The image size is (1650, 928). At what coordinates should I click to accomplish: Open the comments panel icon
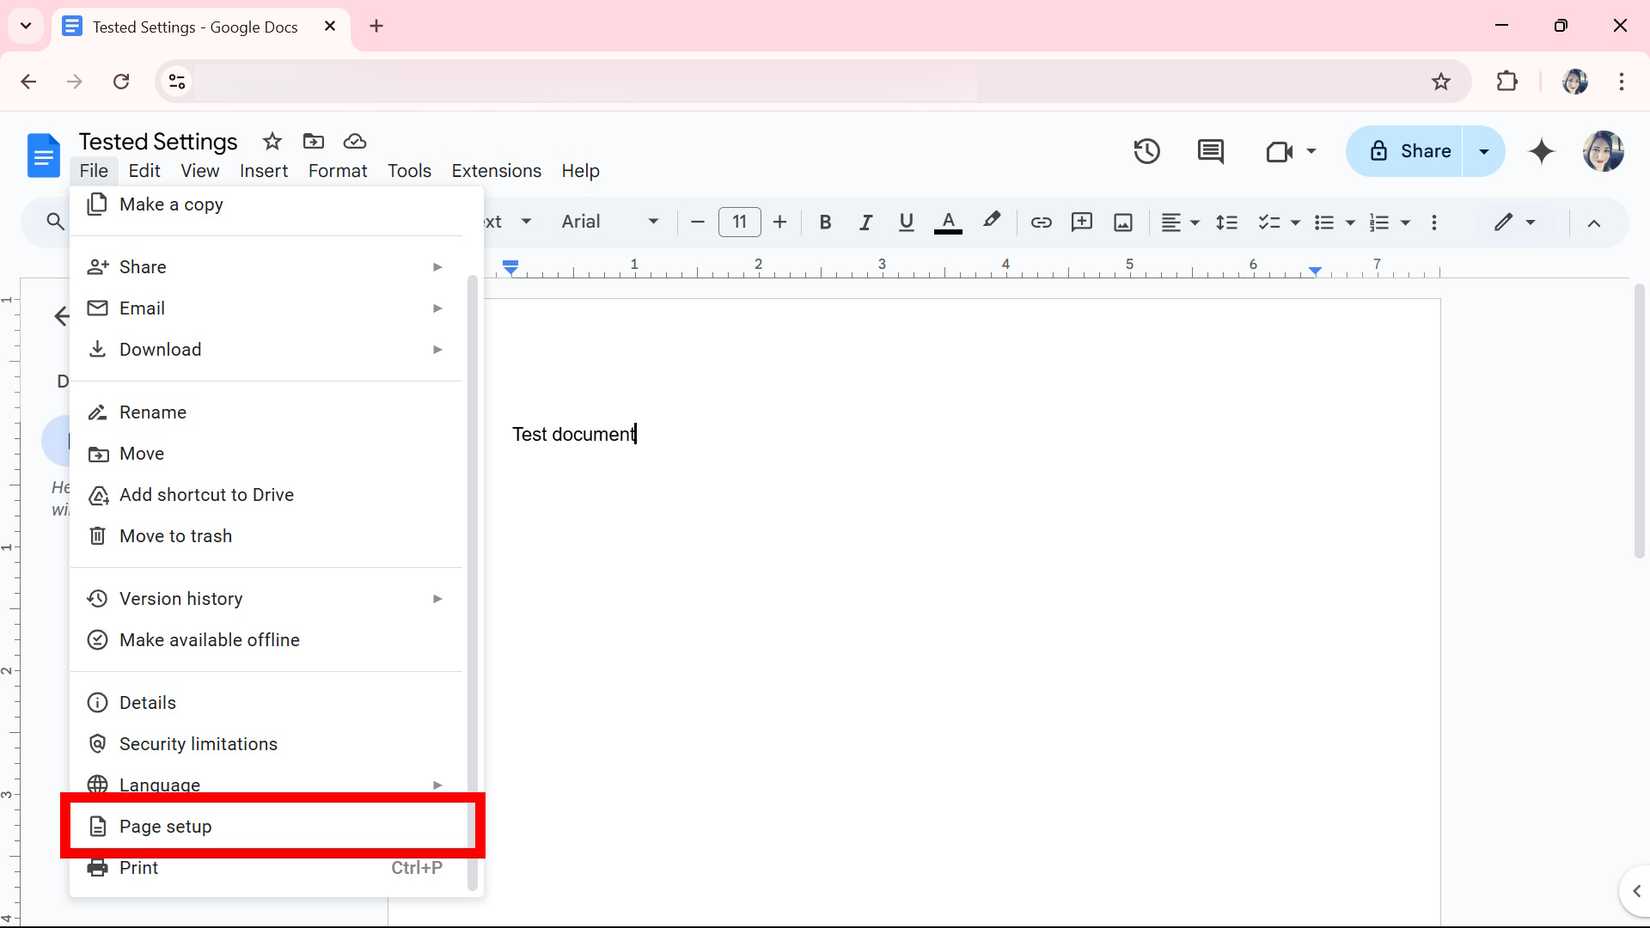1209,151
